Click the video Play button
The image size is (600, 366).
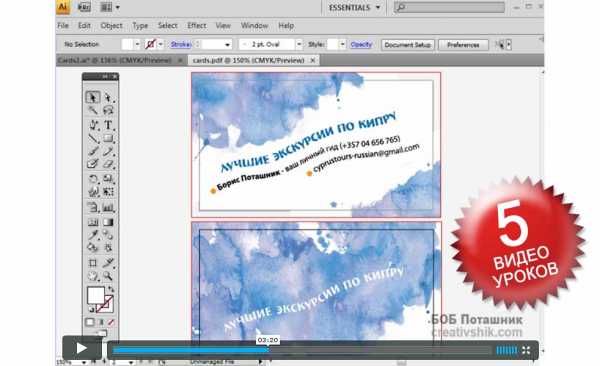tap(82, 348)
